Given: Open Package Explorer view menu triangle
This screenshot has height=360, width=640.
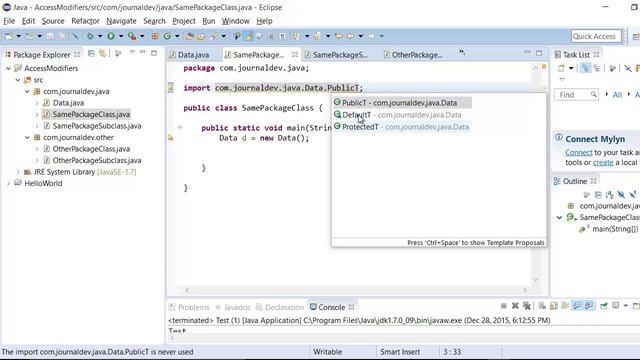Looking at the screenshot, I should [132, 52].
